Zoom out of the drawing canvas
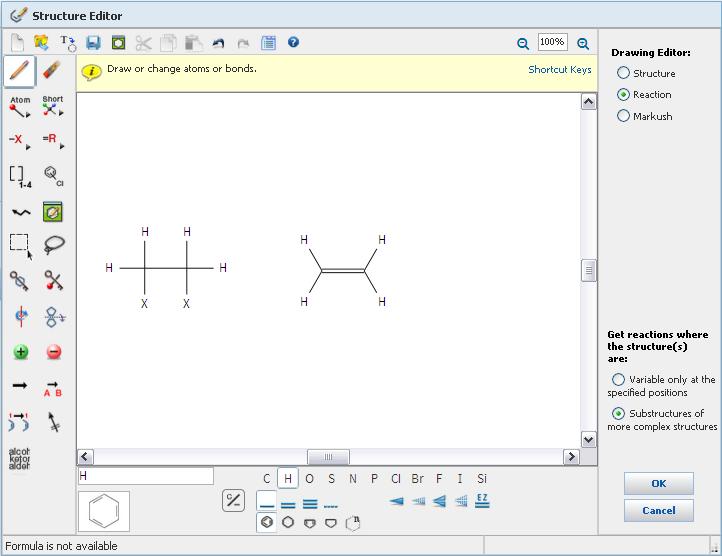The height and width of the screenshot is (556, 722). pyautogui.click(x=523, y=44)
